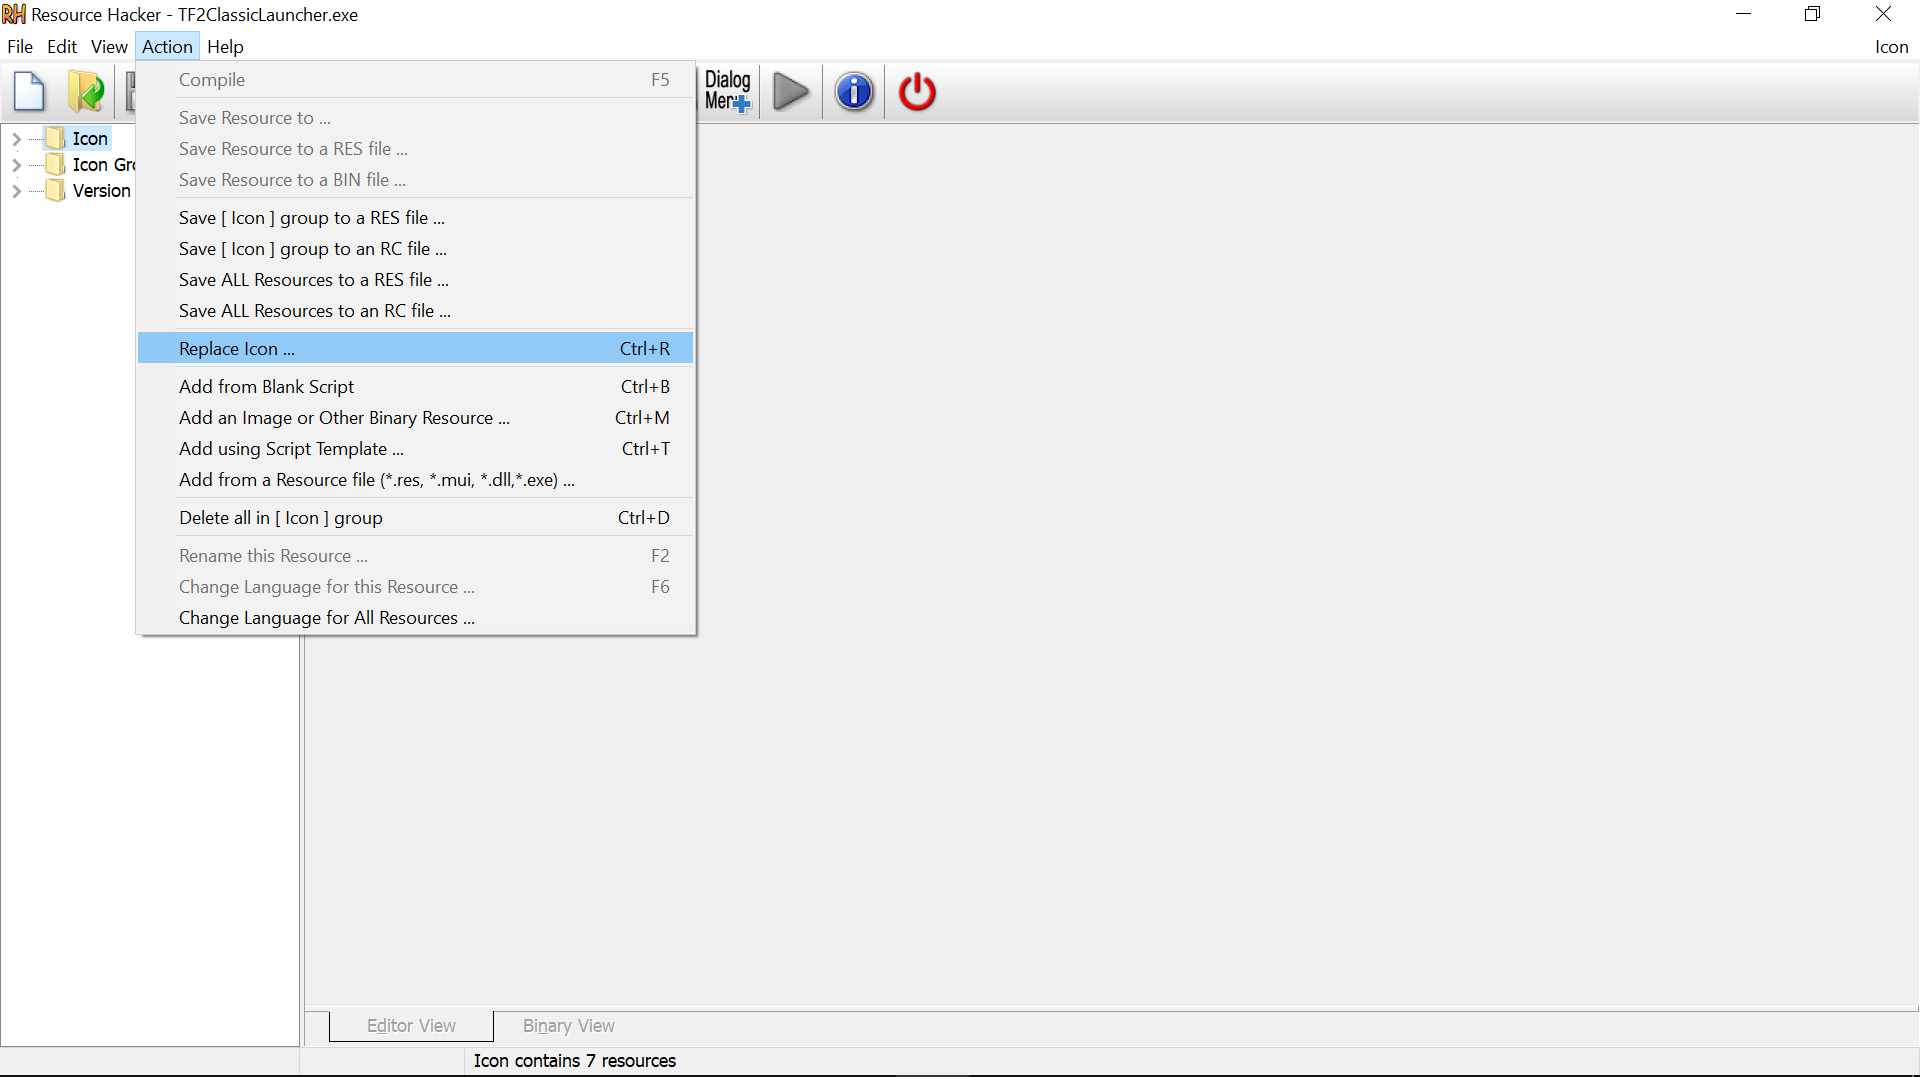Choose Change Language for All Resources
The image size is (1920, 1077).
coord(415,618)
